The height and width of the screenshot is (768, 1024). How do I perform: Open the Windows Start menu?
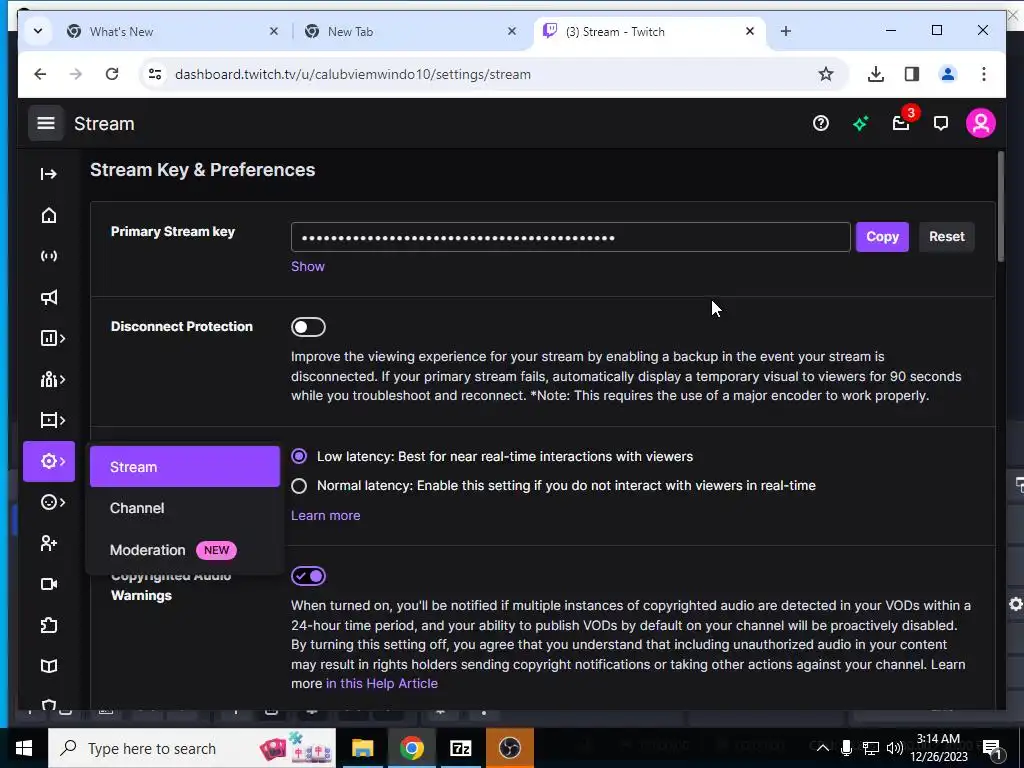(x=24, y=748)
